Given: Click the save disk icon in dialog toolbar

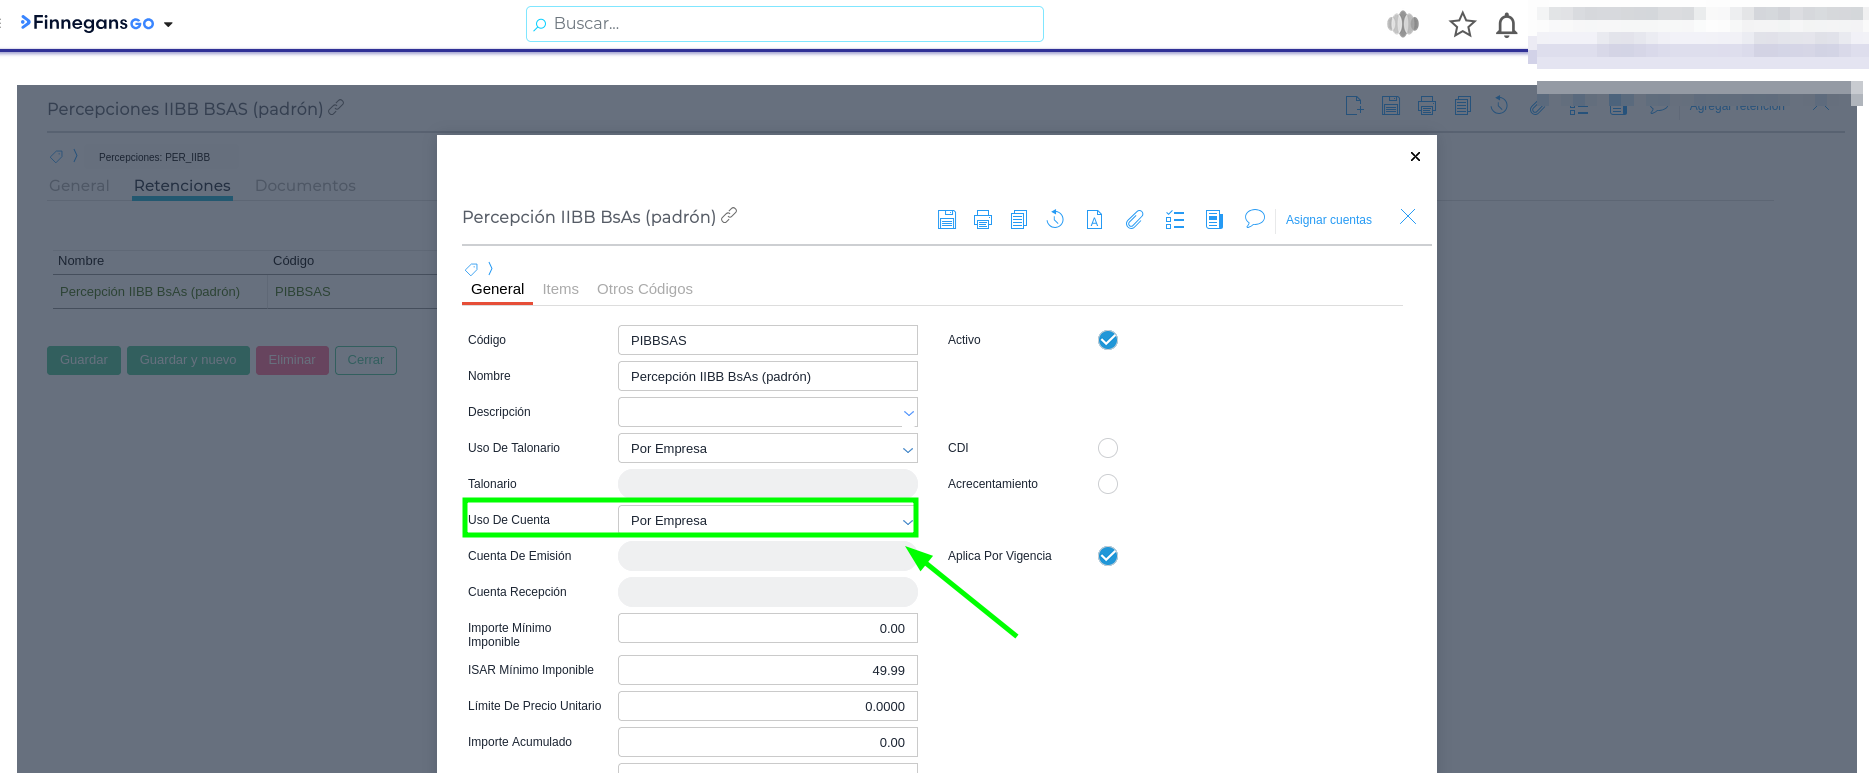Looking at the screenshot, I should tap(946, 220).
